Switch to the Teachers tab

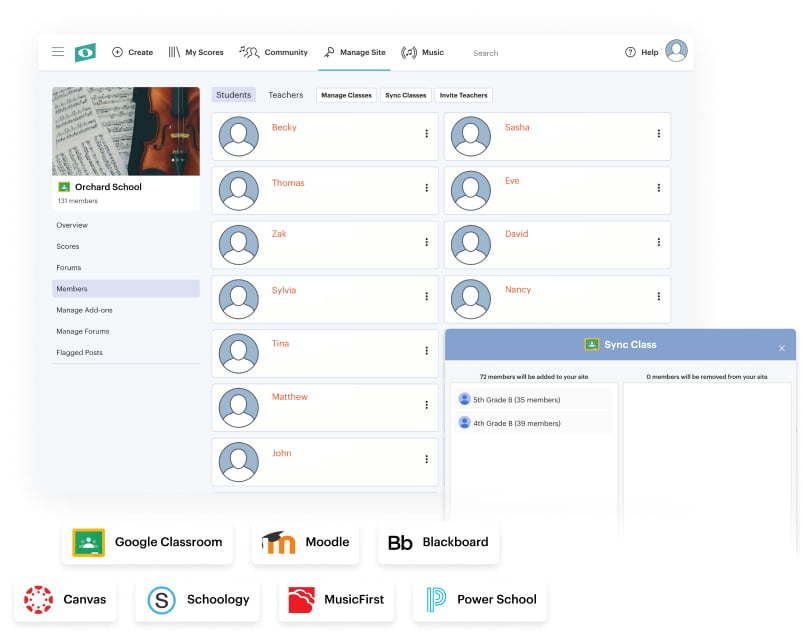285,95
